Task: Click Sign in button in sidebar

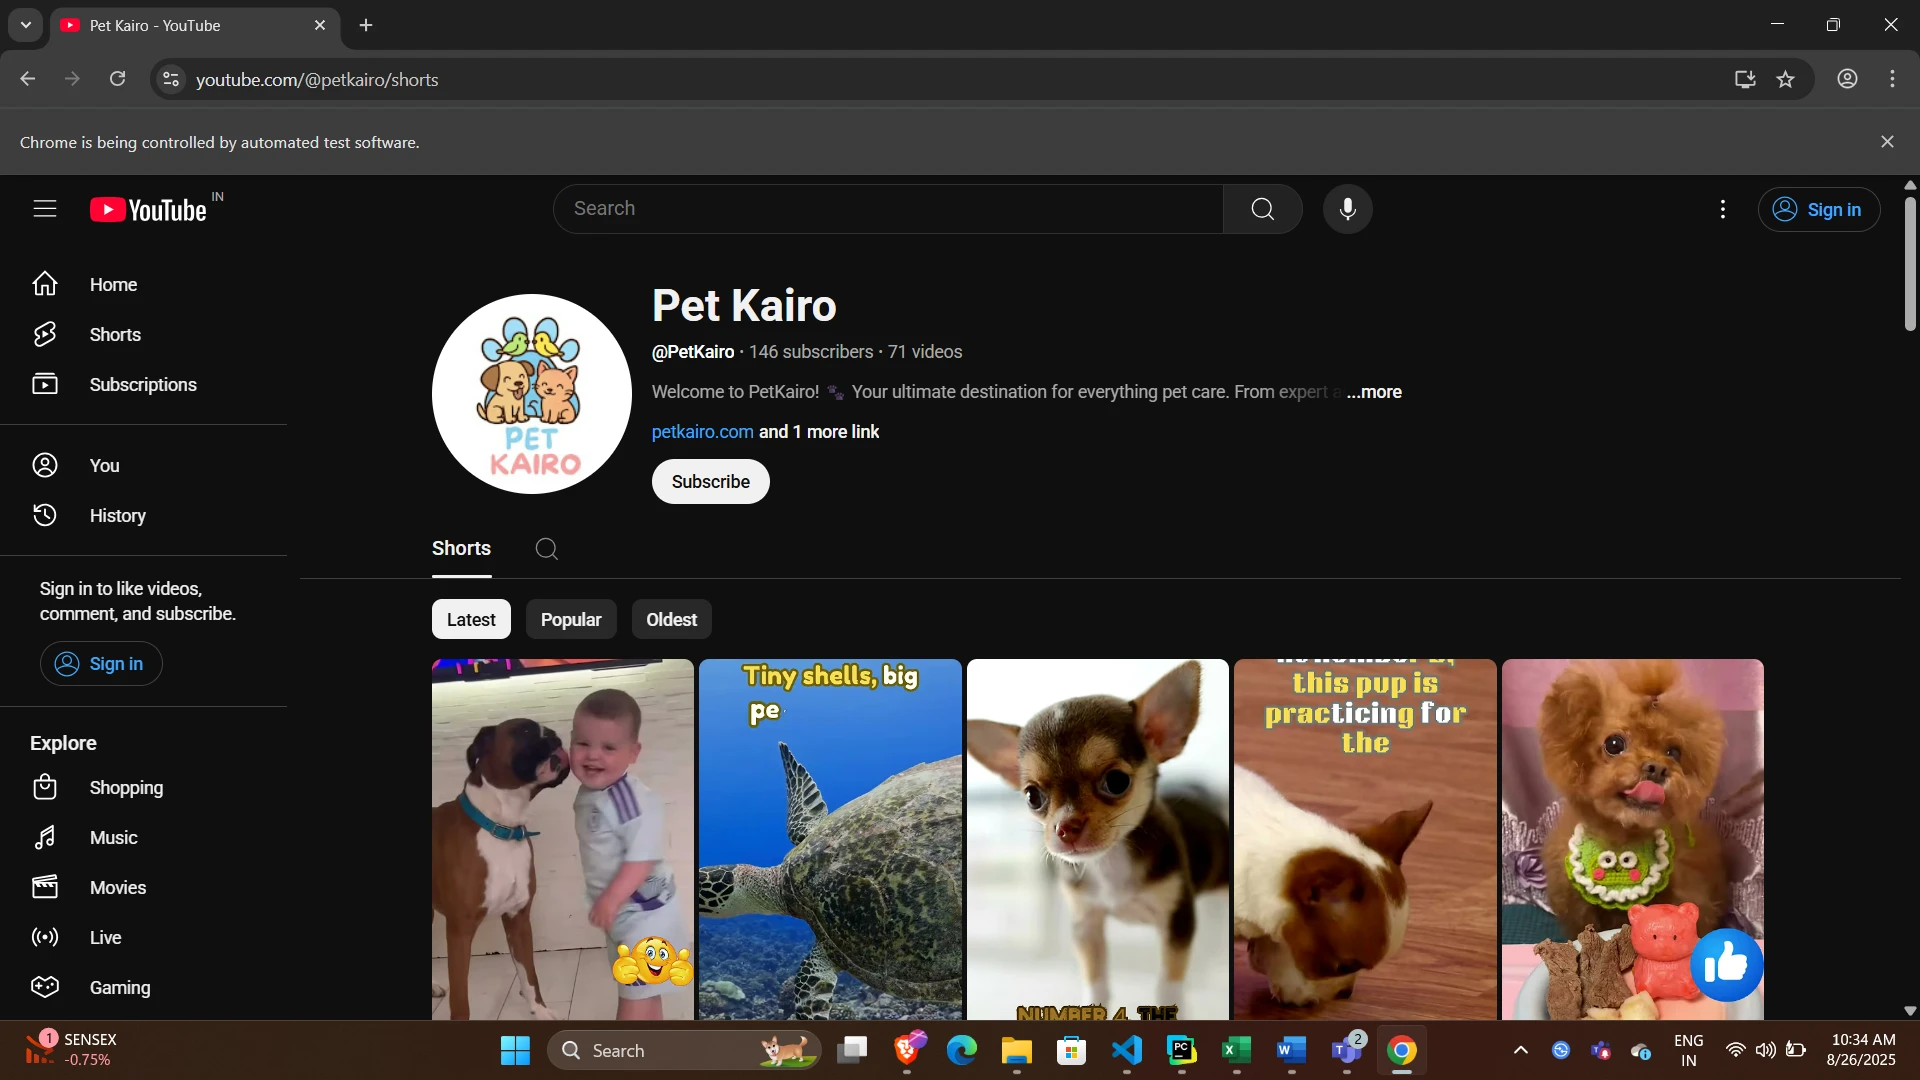Action: pyautogui.click(x=101, y=664)
